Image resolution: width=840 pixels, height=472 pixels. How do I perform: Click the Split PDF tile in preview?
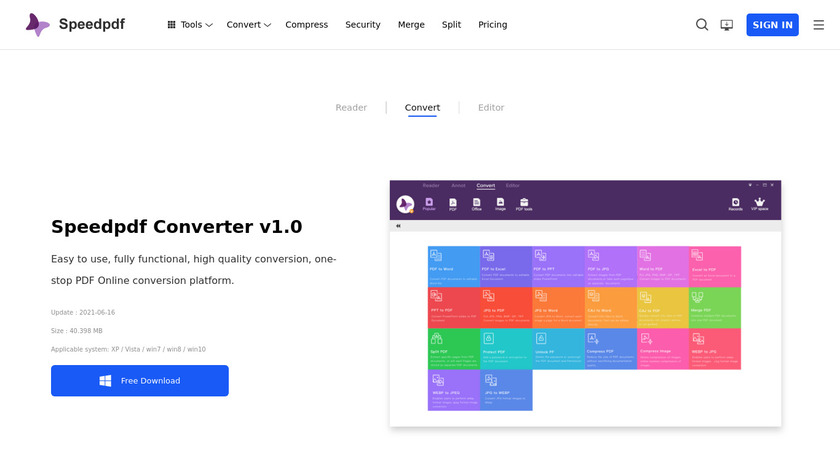[x=454, y=349]
